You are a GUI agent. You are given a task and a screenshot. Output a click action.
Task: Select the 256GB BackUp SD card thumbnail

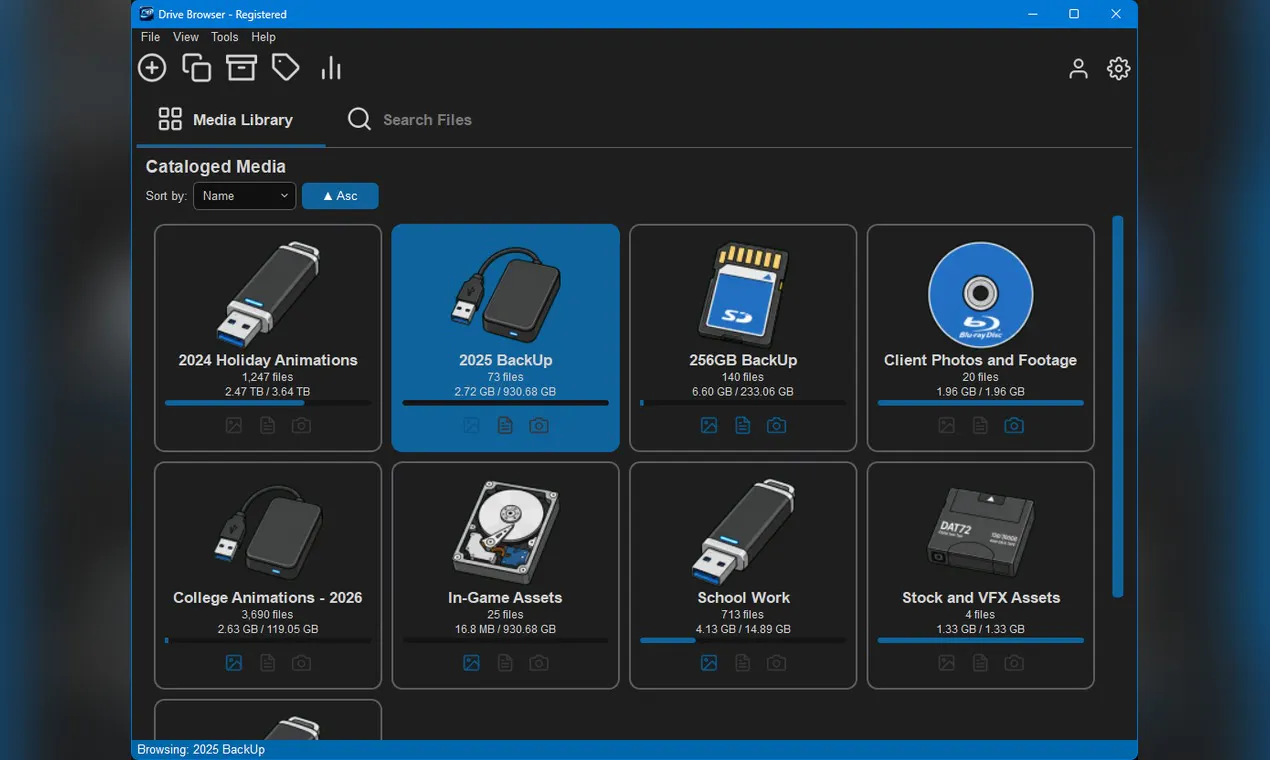[743, 294]
